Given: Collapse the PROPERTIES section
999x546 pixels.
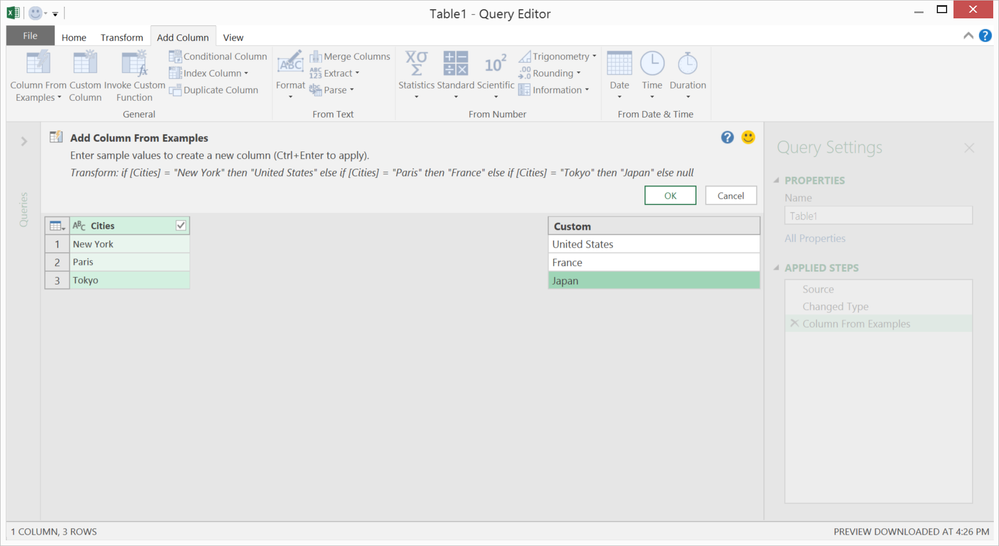Looking at the screenshot, I should (776, 180).
